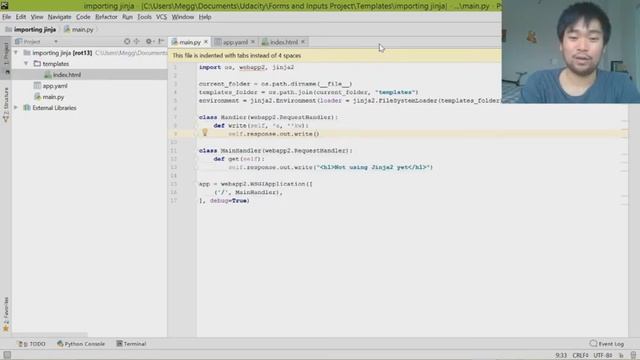Close the main.py editor tab
Screen dimensions: 640x360
tap(206, 42)
